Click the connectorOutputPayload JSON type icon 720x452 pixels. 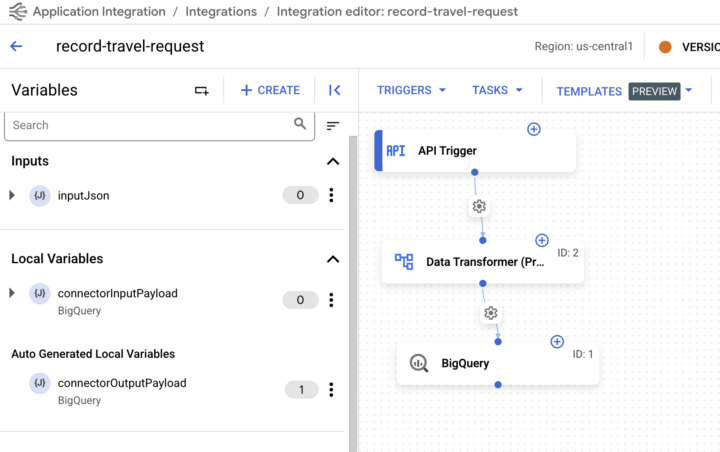tap(40, 383)
